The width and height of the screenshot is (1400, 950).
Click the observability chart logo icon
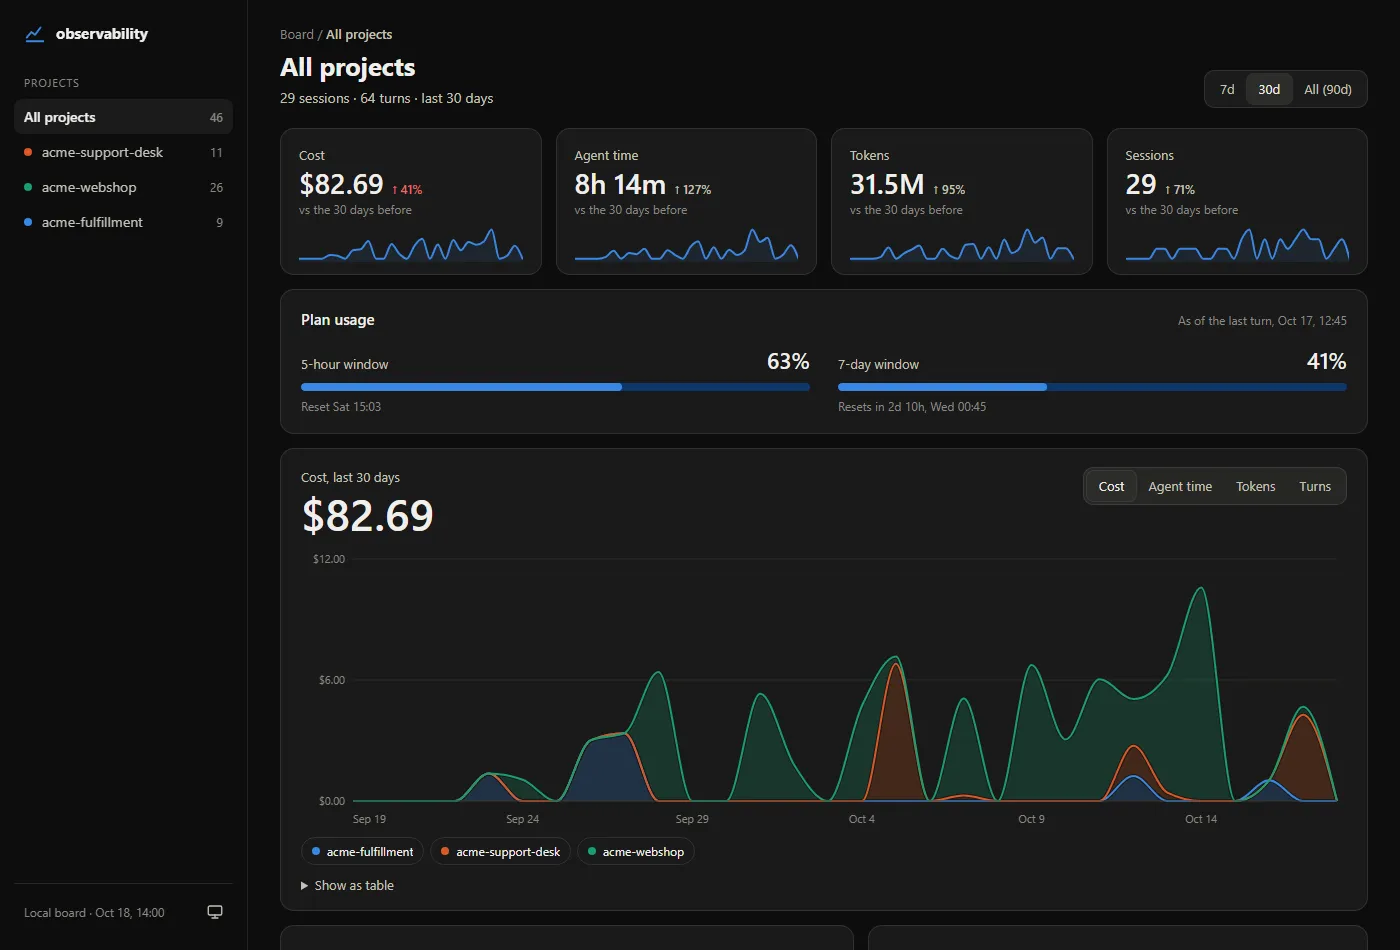(x=35, y=34)
